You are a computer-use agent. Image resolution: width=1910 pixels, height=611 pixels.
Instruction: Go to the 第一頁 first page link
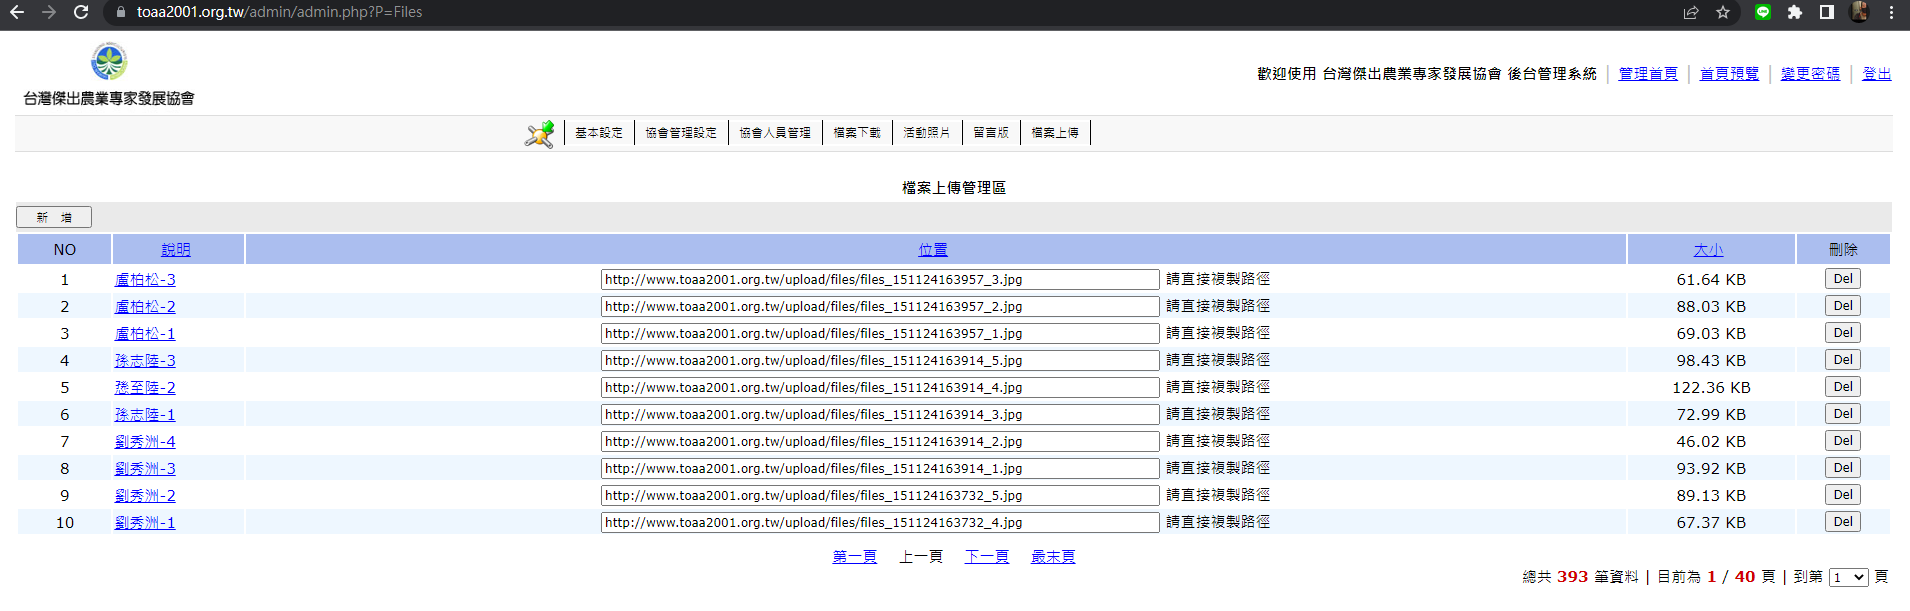point(855,557)
